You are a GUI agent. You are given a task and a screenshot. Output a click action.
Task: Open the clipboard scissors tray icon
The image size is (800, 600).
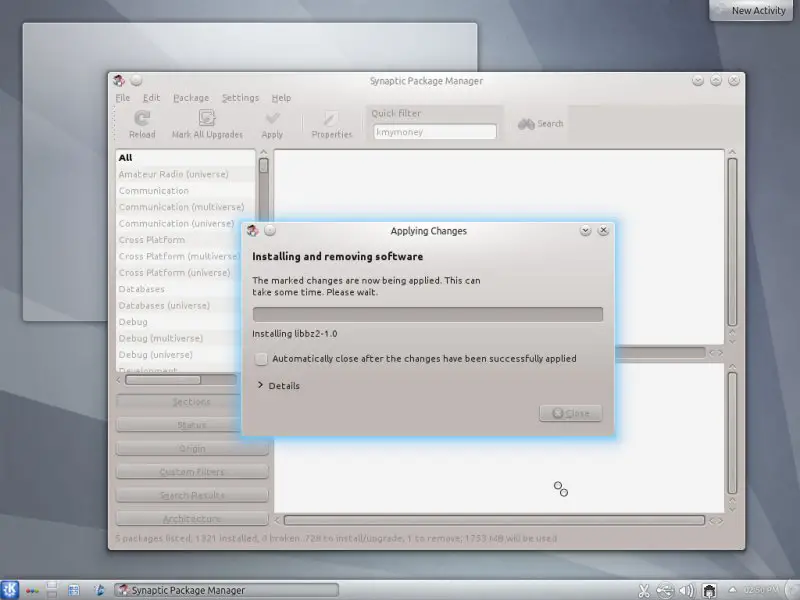tap(644, 590)
